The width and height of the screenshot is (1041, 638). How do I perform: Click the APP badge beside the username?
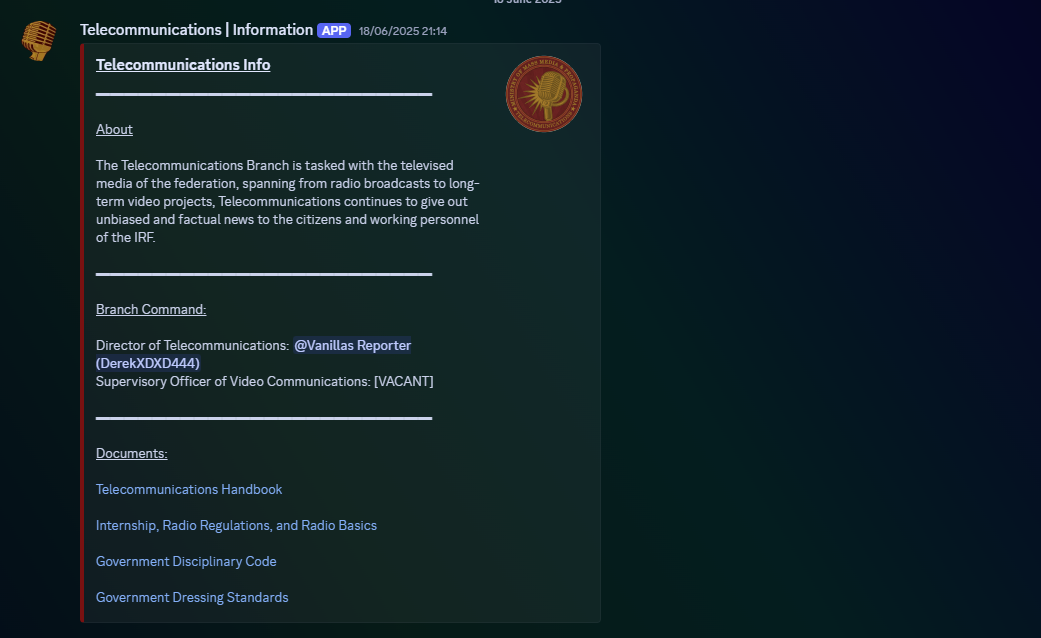click(334, 31)
